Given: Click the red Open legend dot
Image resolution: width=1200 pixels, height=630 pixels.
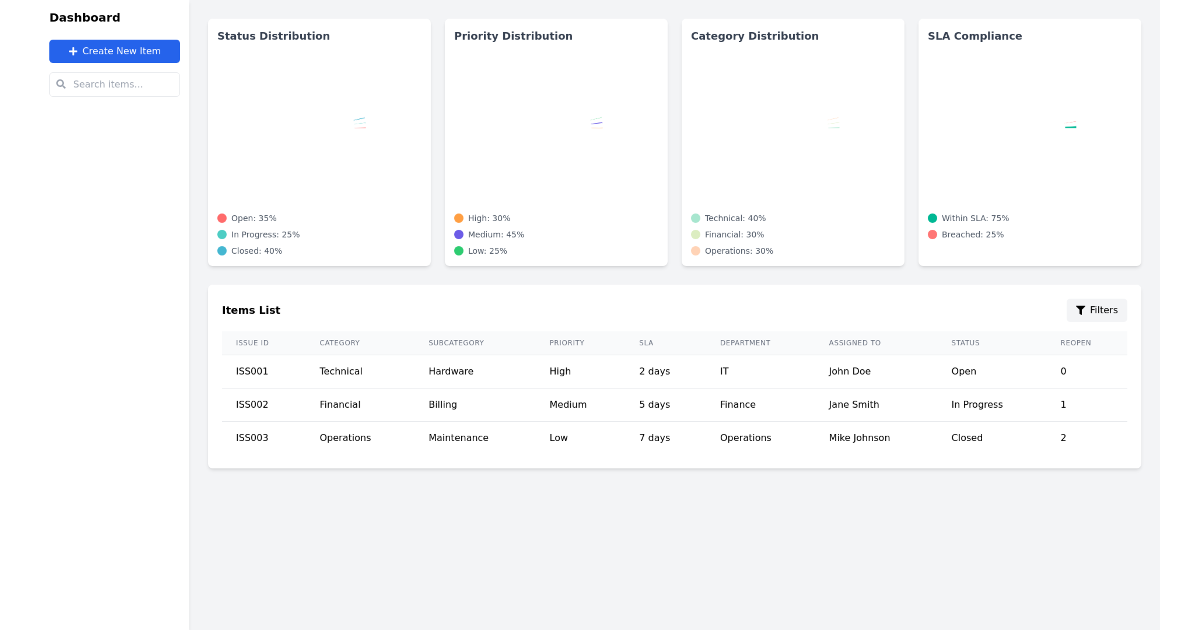Looking at the screenshot, I should point(222,218).
